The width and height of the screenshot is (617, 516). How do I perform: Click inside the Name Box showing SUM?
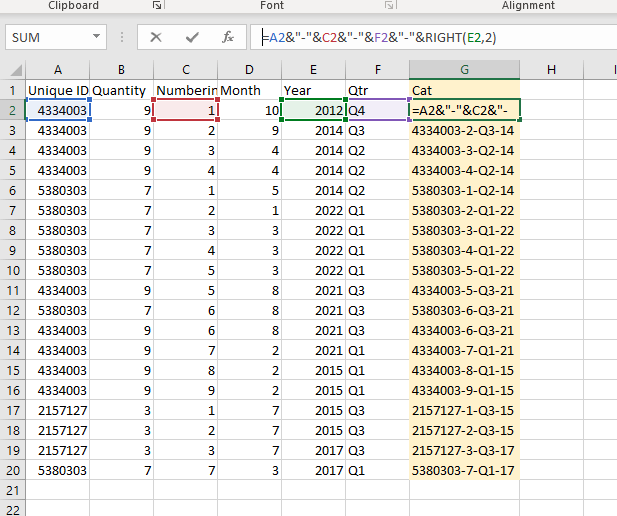tap(47, 37)
